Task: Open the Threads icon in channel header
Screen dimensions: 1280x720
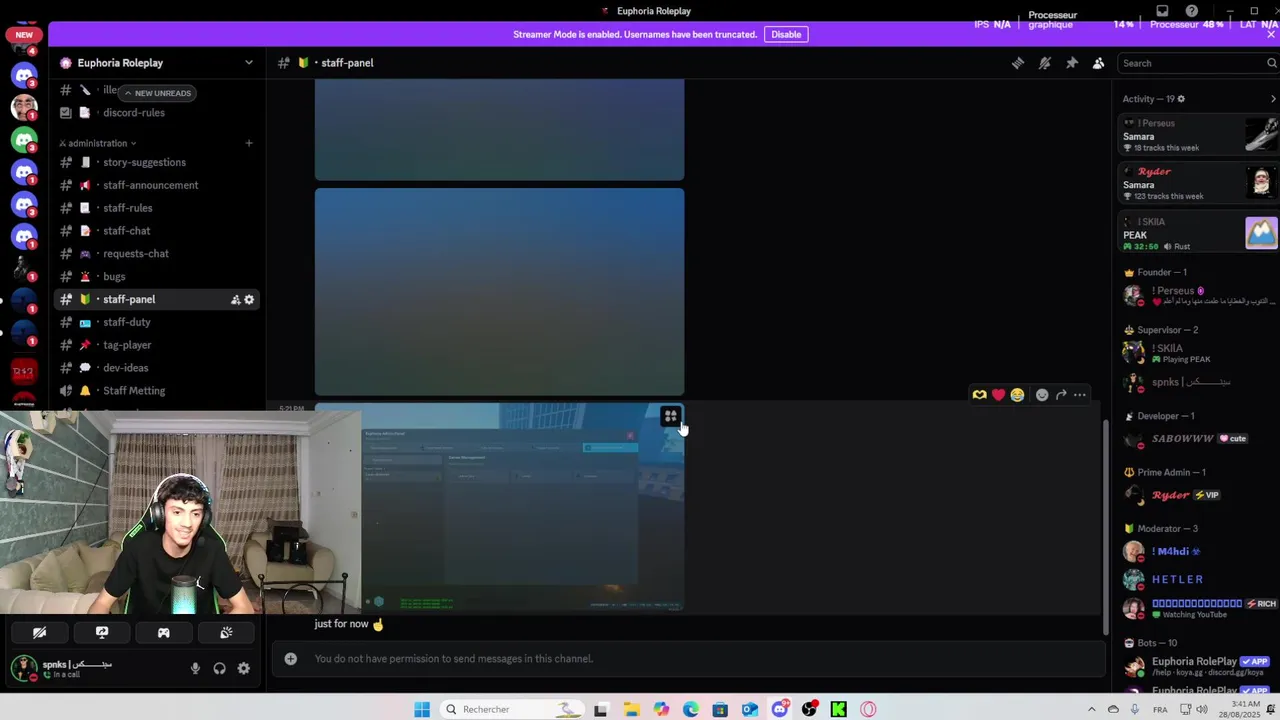Action: point(1018,63)
